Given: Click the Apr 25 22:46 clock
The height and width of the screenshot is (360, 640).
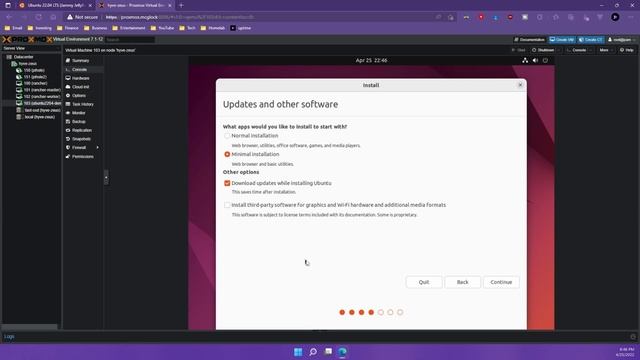Looking at the screenshot, I should [x=371, y=60].
